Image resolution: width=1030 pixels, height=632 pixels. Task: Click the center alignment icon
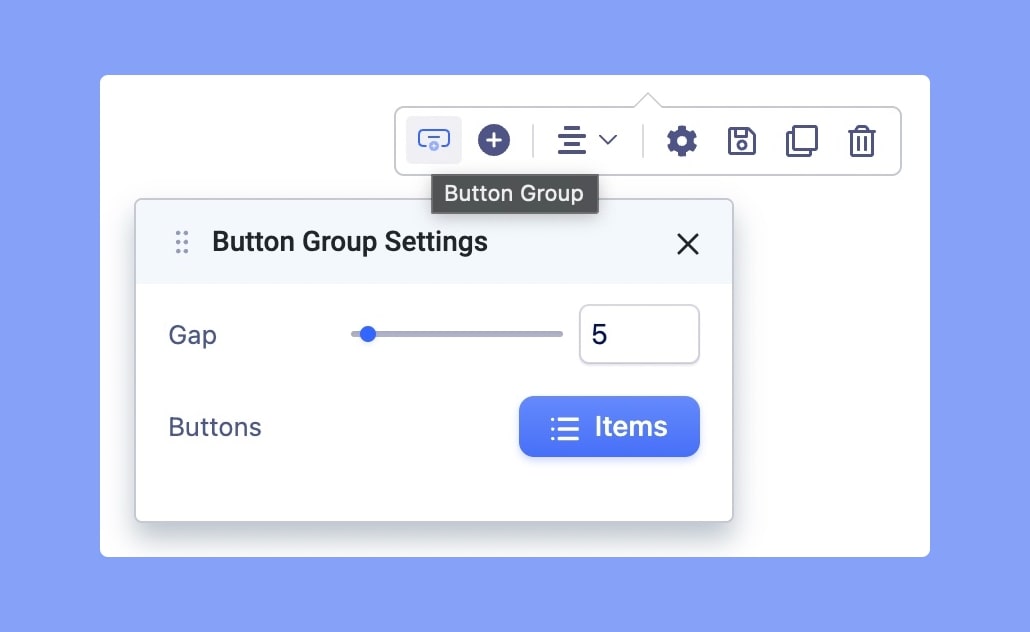click(x=571, y=140)
